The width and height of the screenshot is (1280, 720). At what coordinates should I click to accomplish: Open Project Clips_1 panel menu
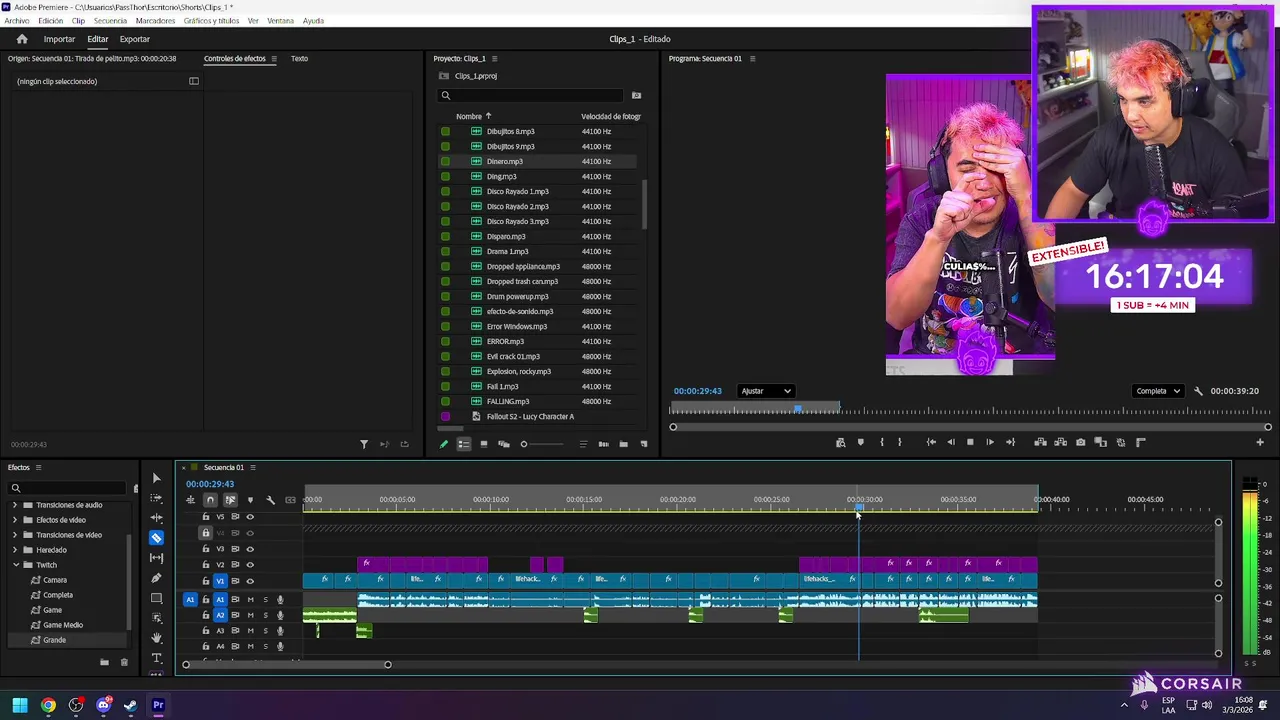pos(494,58)
